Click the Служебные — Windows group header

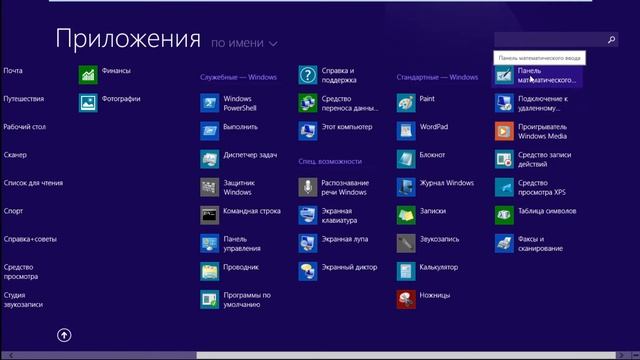click(x=238, y=77)
